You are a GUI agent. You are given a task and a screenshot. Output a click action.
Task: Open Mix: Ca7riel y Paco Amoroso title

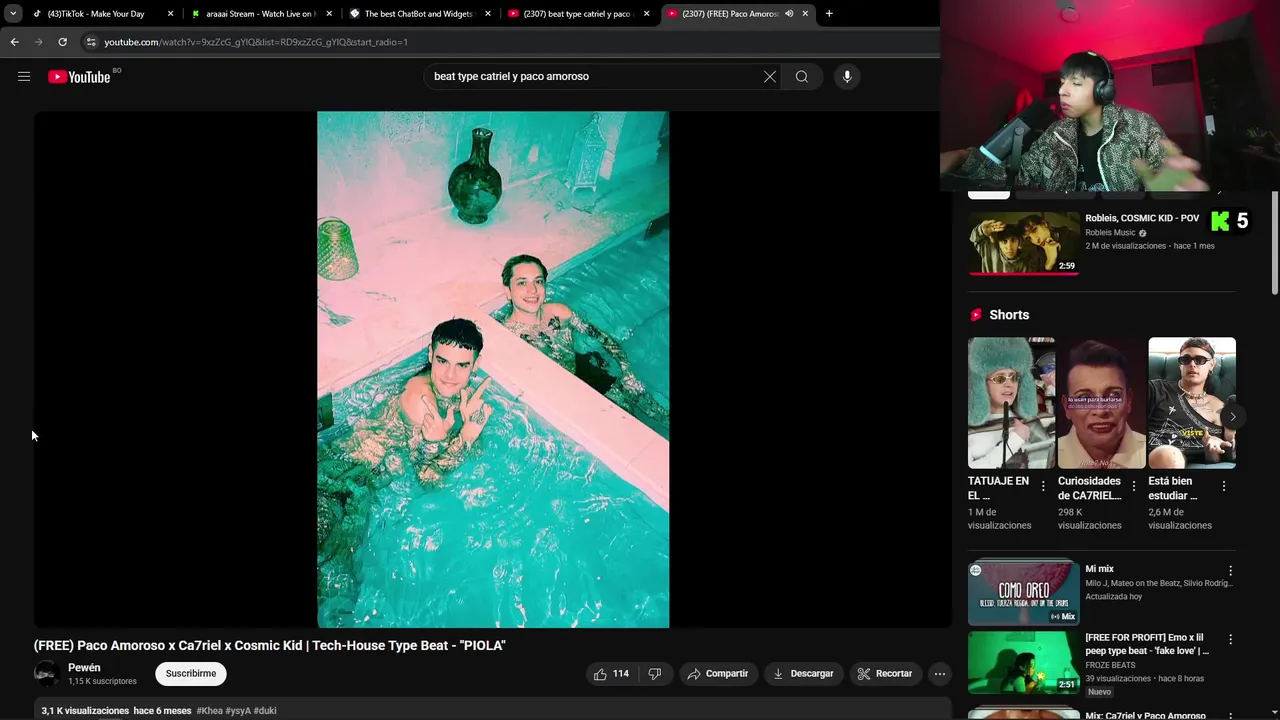(1145, 715)
